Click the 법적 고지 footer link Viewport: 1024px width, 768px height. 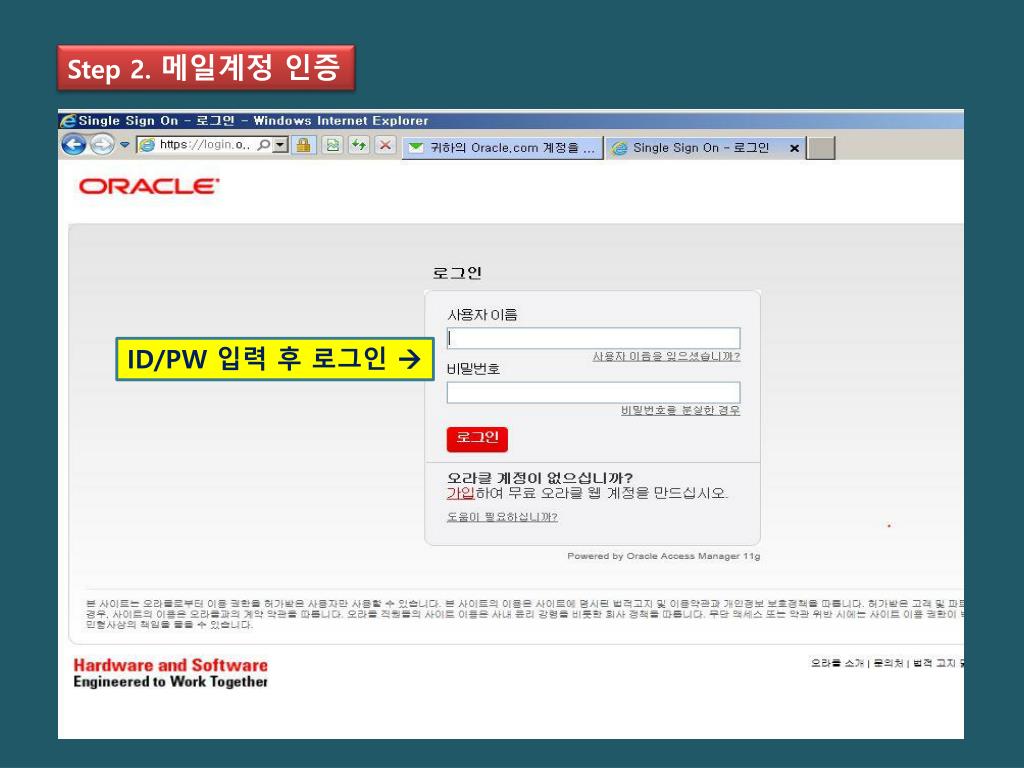[x=935, y=664]
